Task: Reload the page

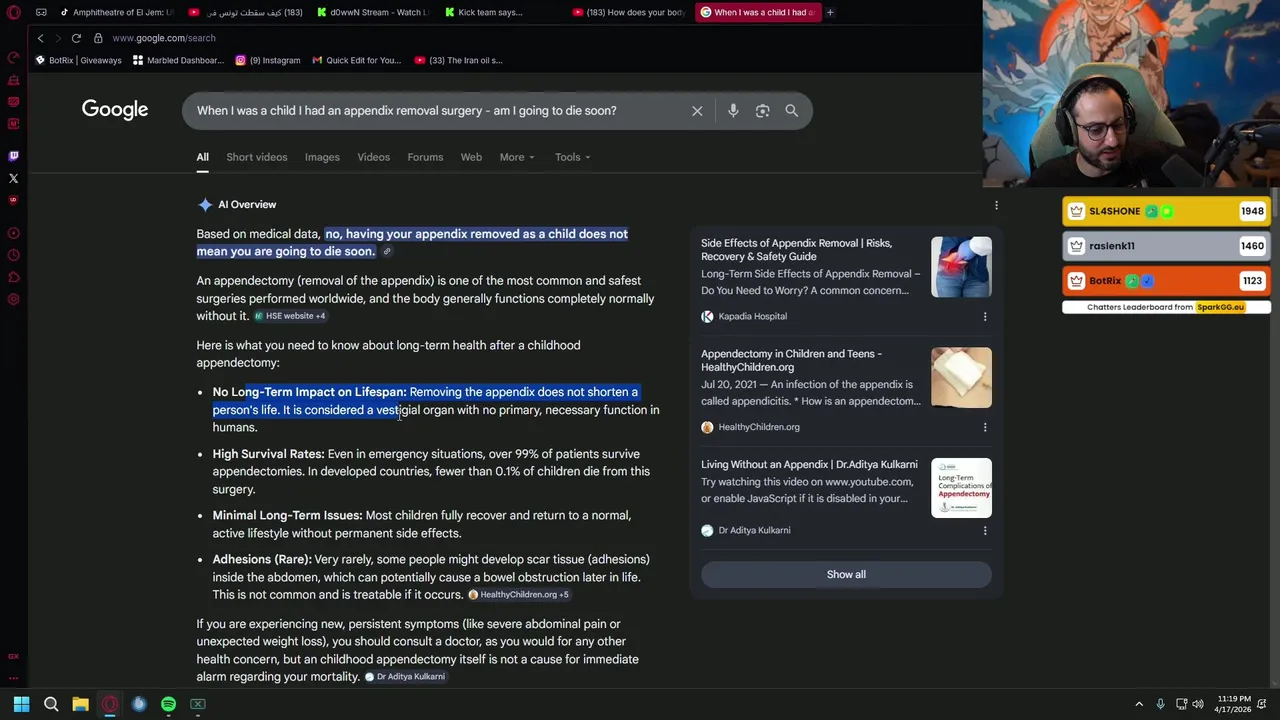Action: [76, 38]
